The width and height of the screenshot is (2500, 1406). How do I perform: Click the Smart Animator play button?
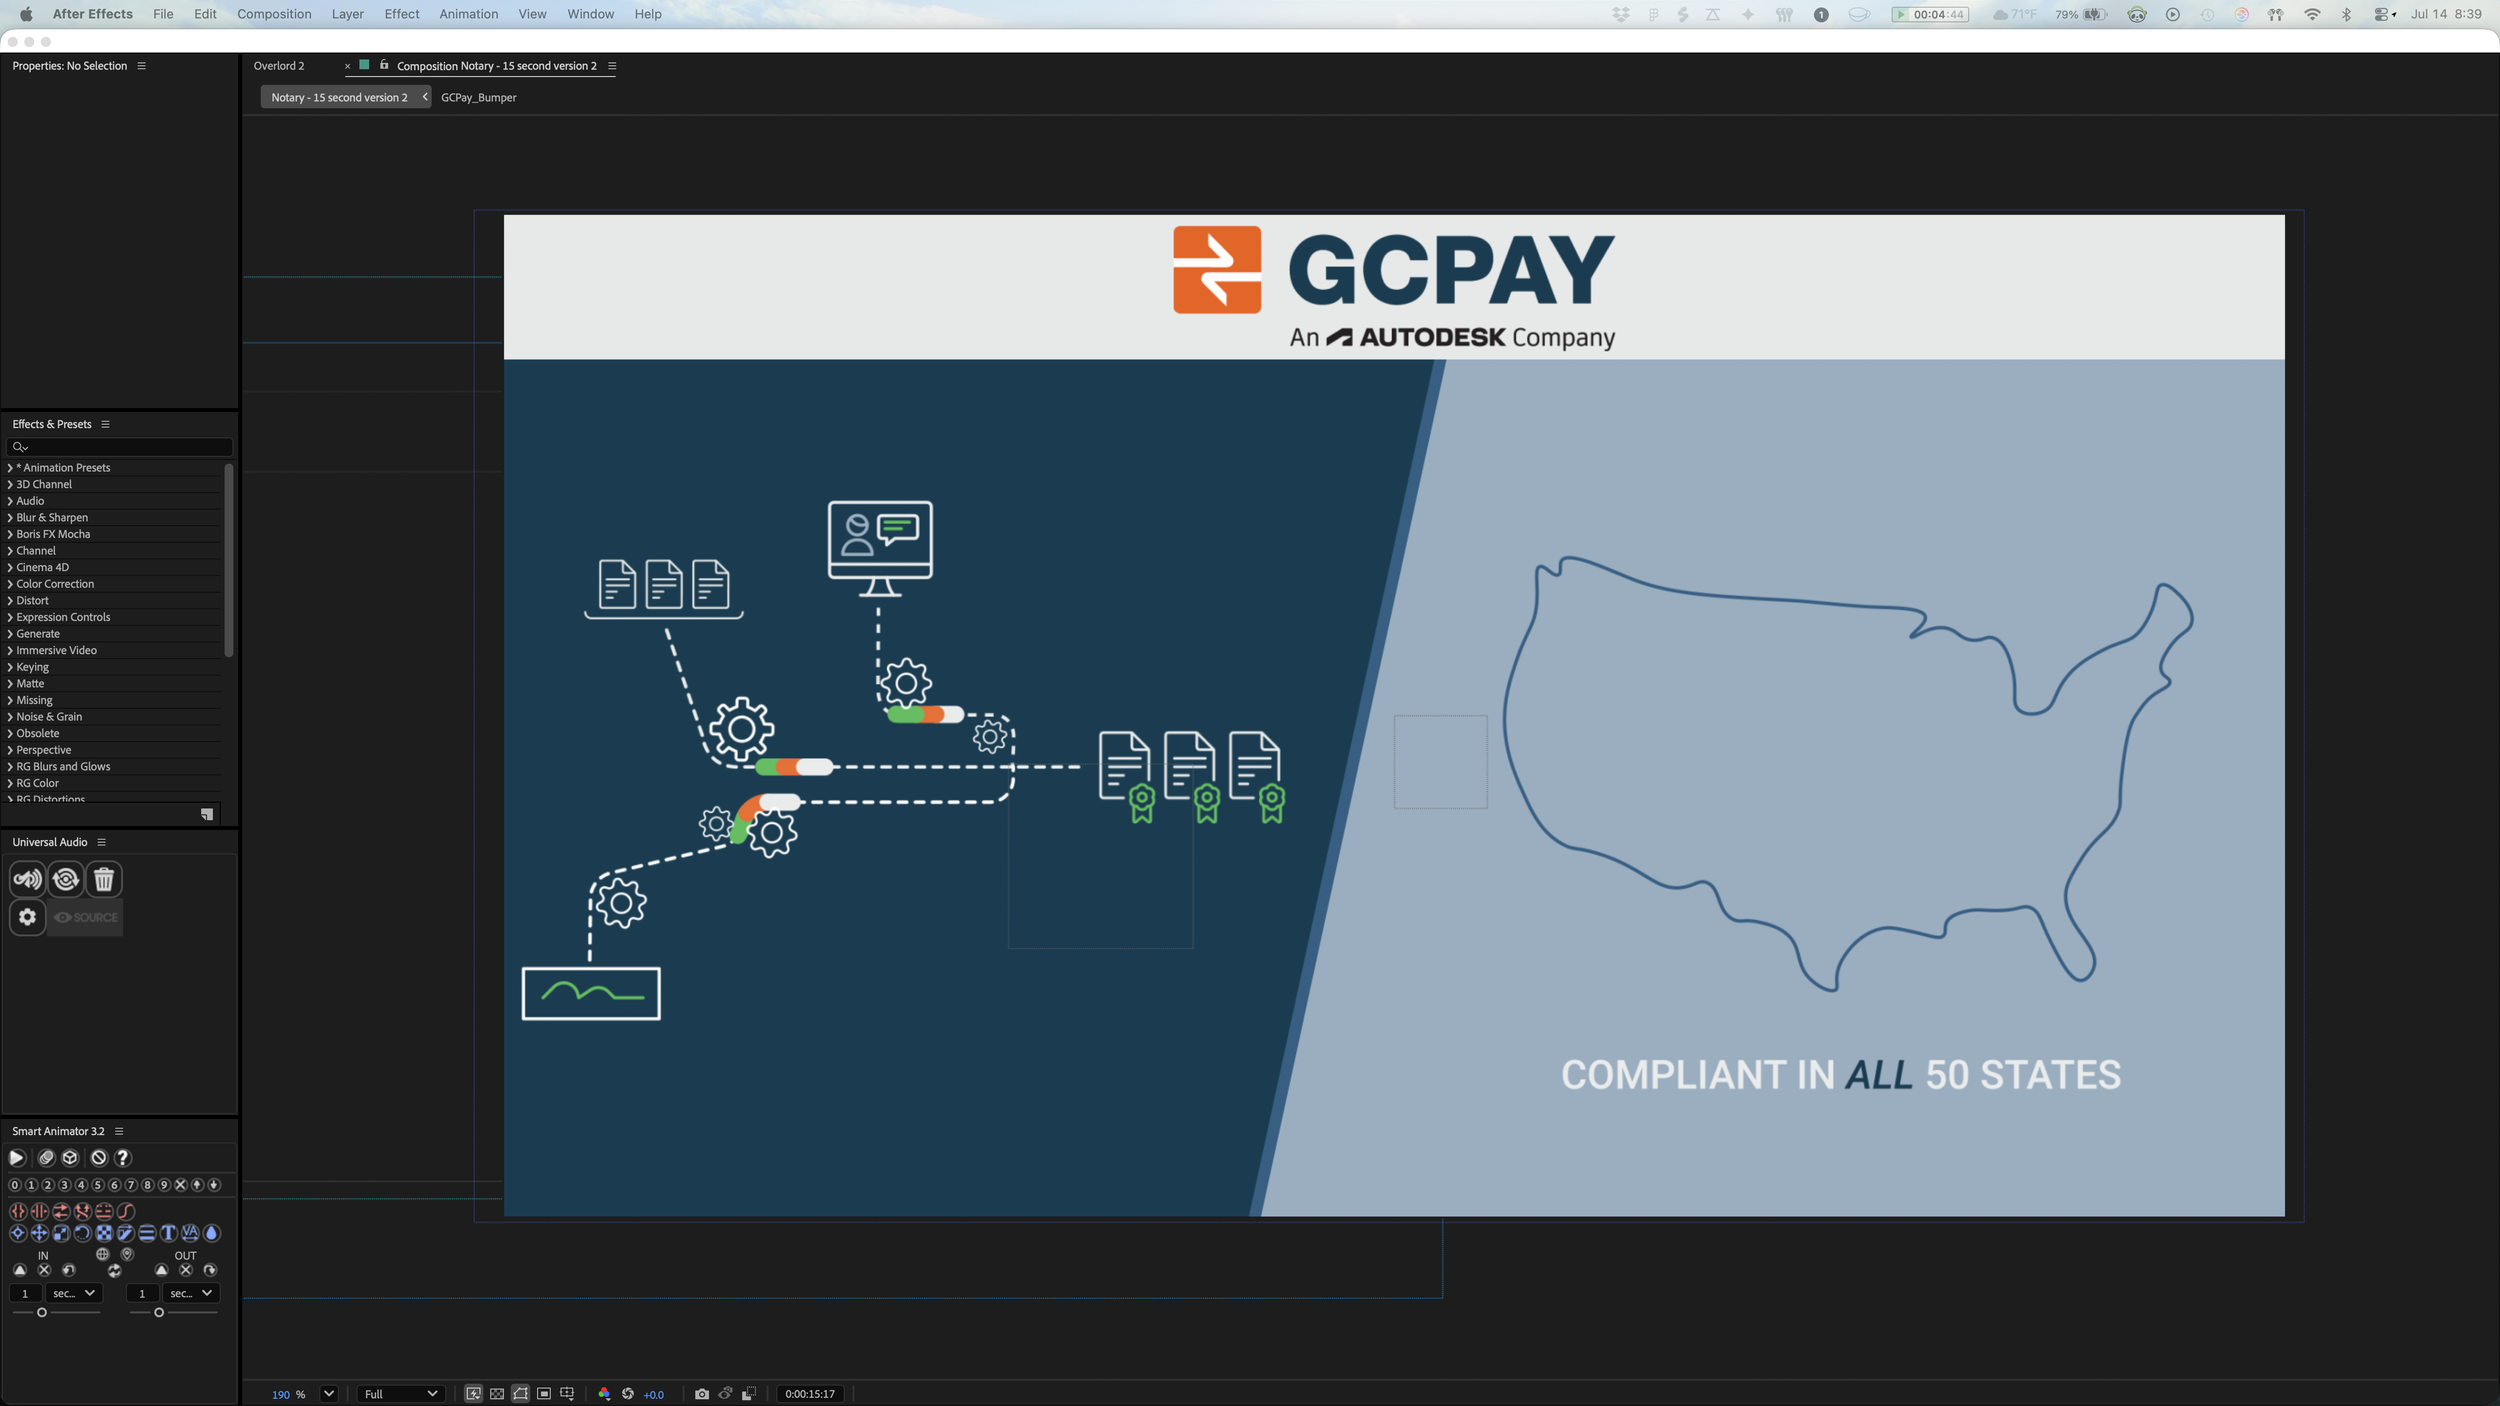[17, 1157]
